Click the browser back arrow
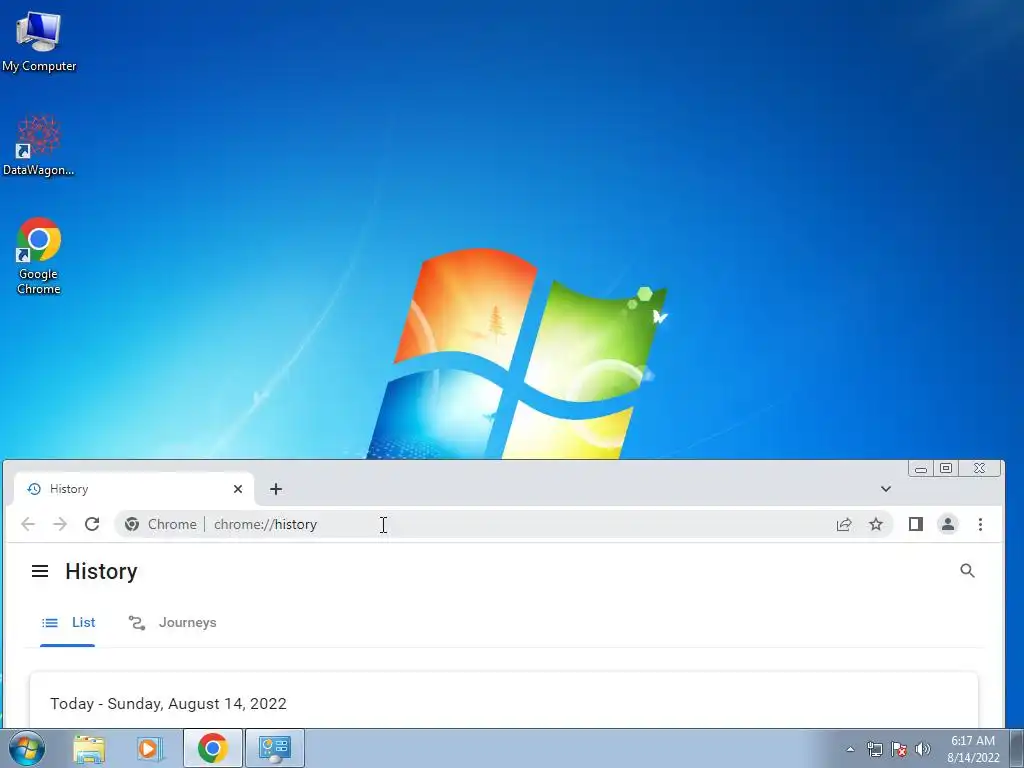The height and width of the screenshot is (768, 1024). (x=28, y=524)
